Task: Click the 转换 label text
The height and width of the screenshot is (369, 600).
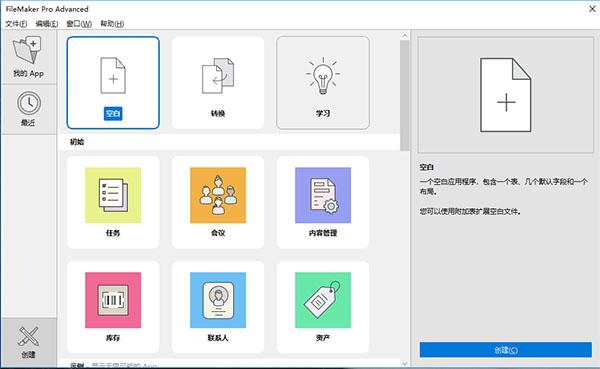Action: click(218, 113)
